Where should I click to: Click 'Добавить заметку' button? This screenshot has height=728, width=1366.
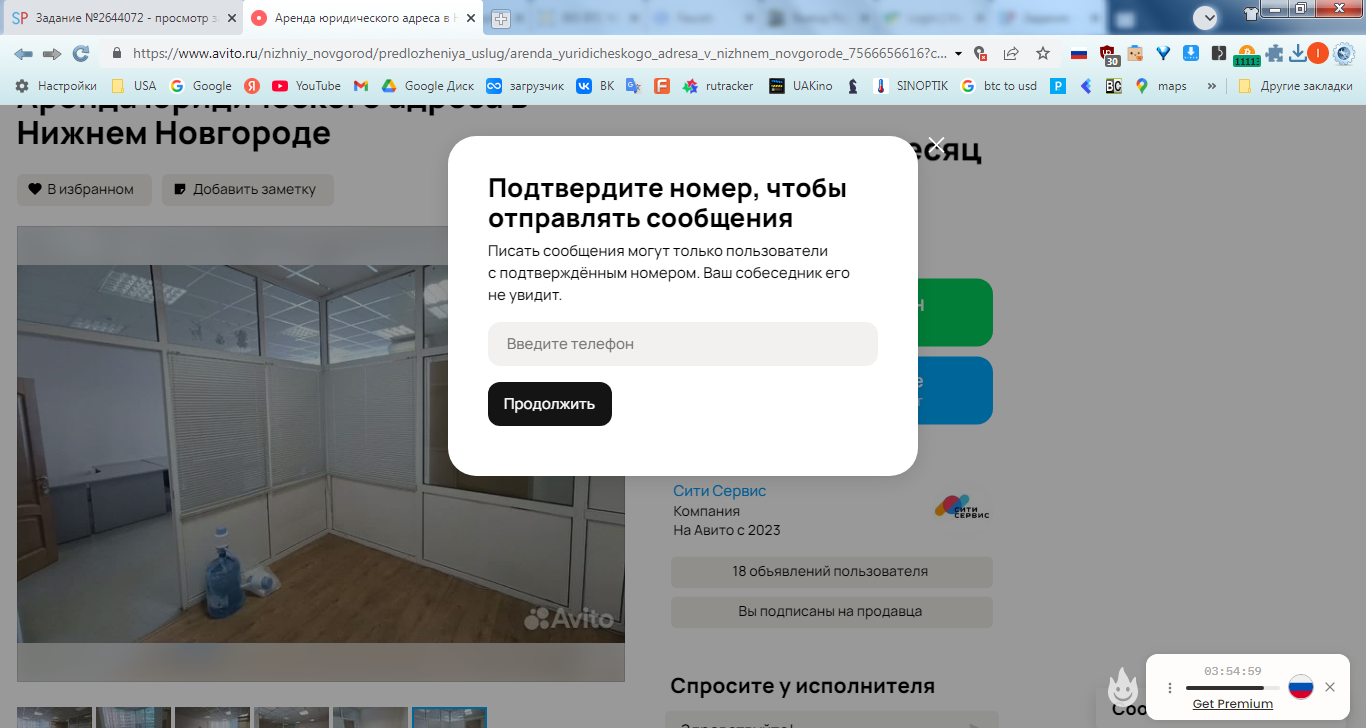pos(248,189)
